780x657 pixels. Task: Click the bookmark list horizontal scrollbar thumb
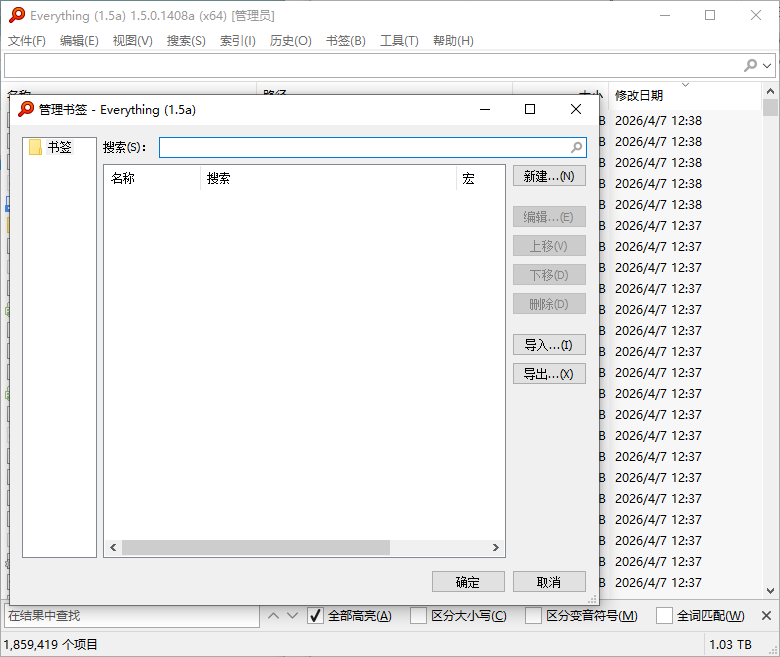click(256, 548)
